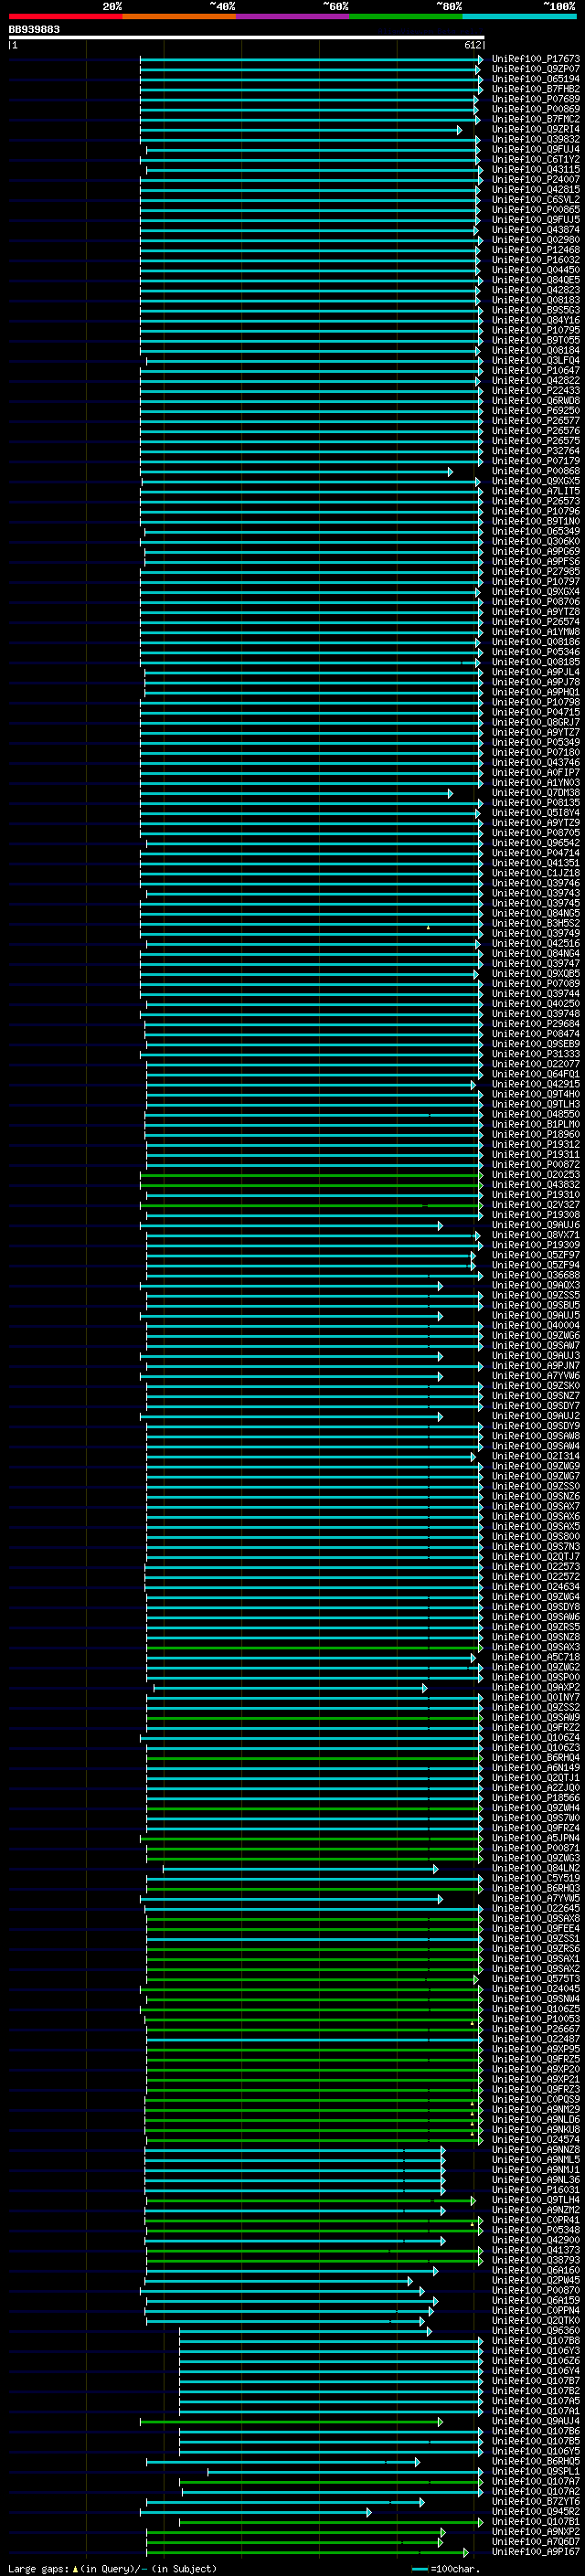585x2576 pixels.
Task: Select hit UniRef100_Q9AQX3
Action: coord(535,1286)
